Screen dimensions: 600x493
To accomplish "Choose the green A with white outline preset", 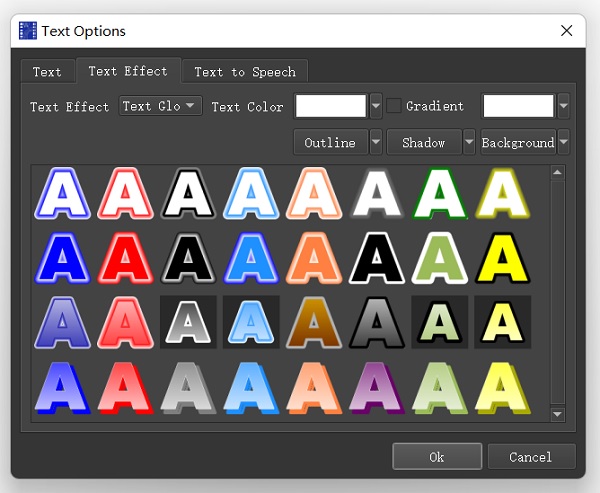I will [440, 258].
